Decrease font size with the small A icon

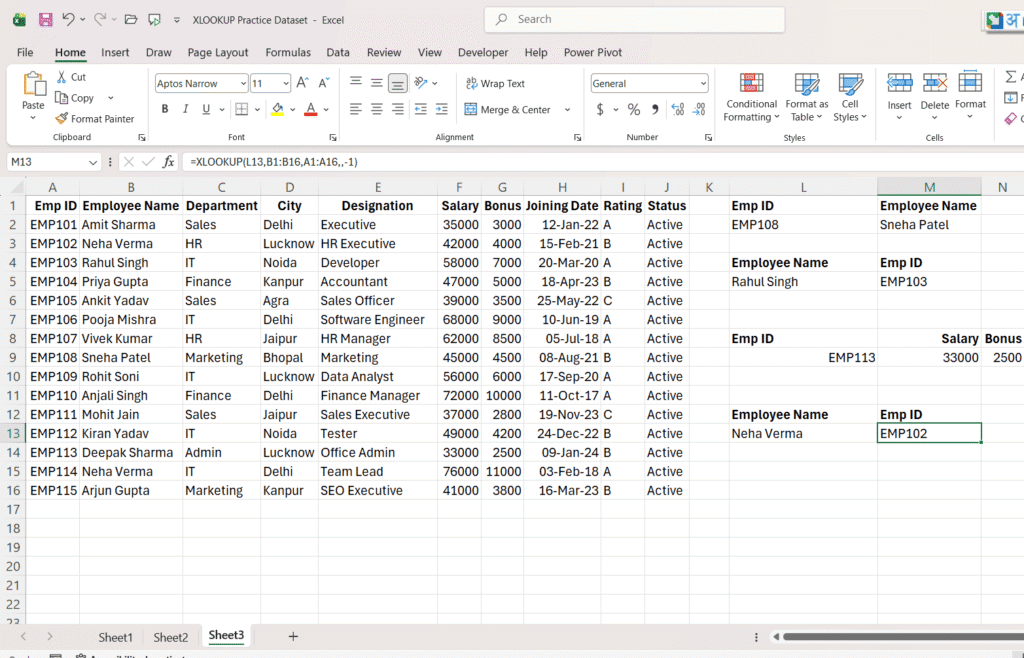pos(324,83)
